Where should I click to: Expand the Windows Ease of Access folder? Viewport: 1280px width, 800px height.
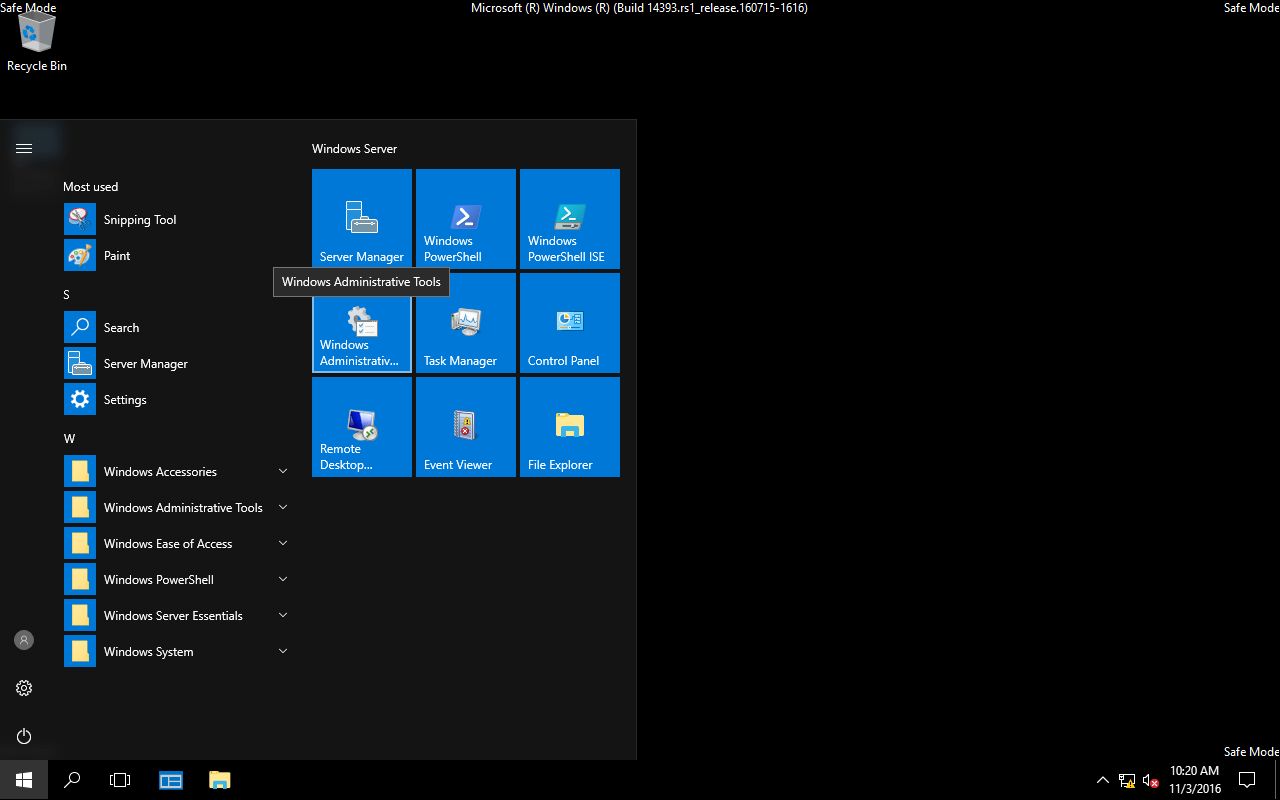pos(178,544)
